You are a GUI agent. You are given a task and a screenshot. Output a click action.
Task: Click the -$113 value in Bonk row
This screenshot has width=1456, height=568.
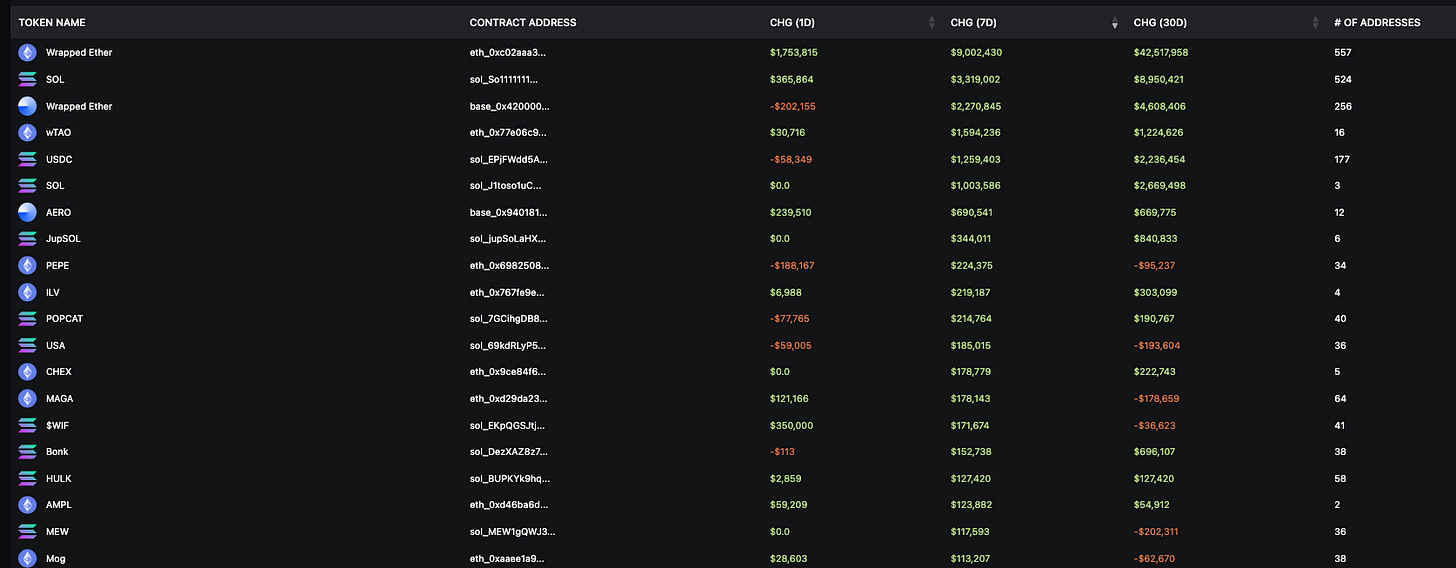pos(781,451)
